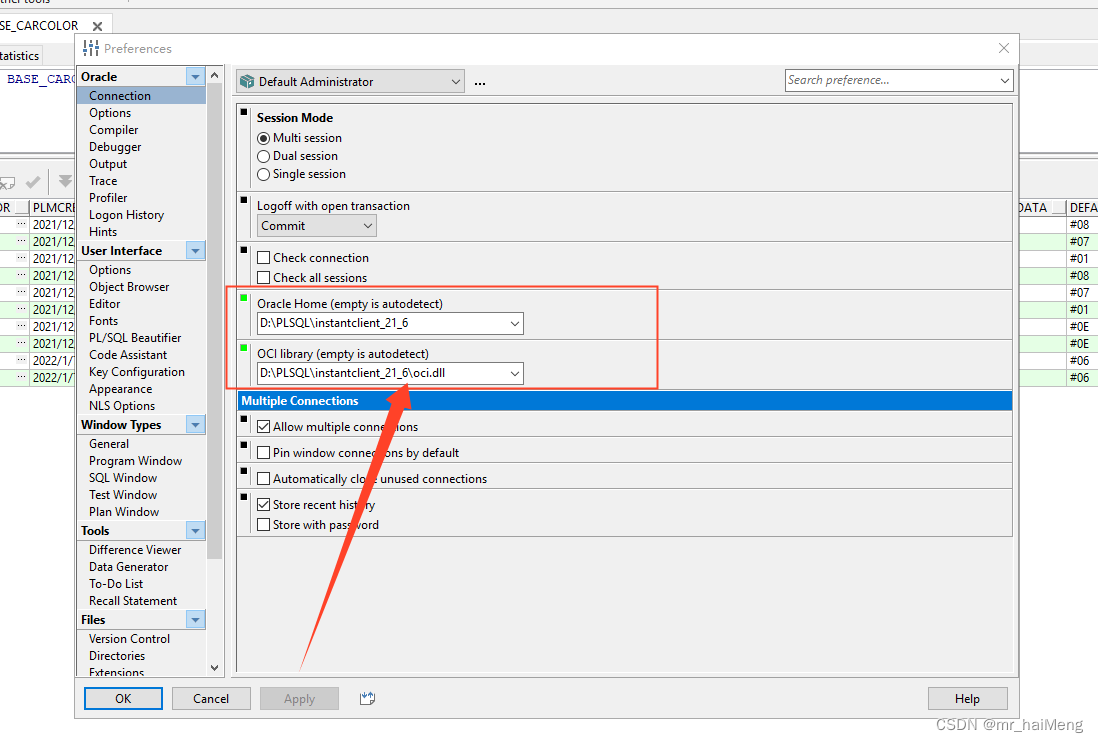Toggle Pin window connections by default

263,452
